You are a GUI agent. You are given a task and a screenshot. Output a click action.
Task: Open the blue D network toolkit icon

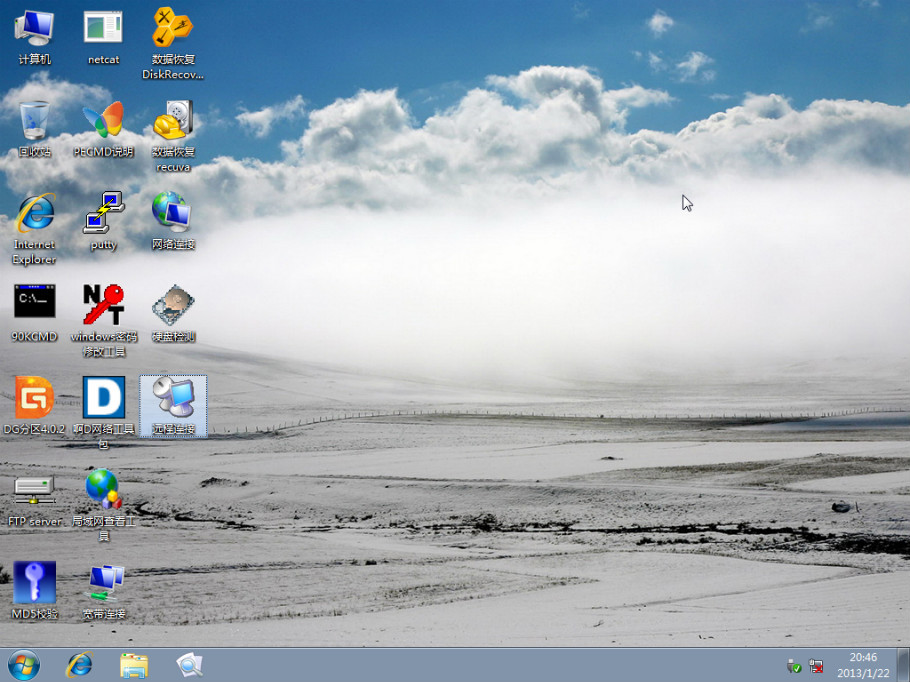[103, 397]
